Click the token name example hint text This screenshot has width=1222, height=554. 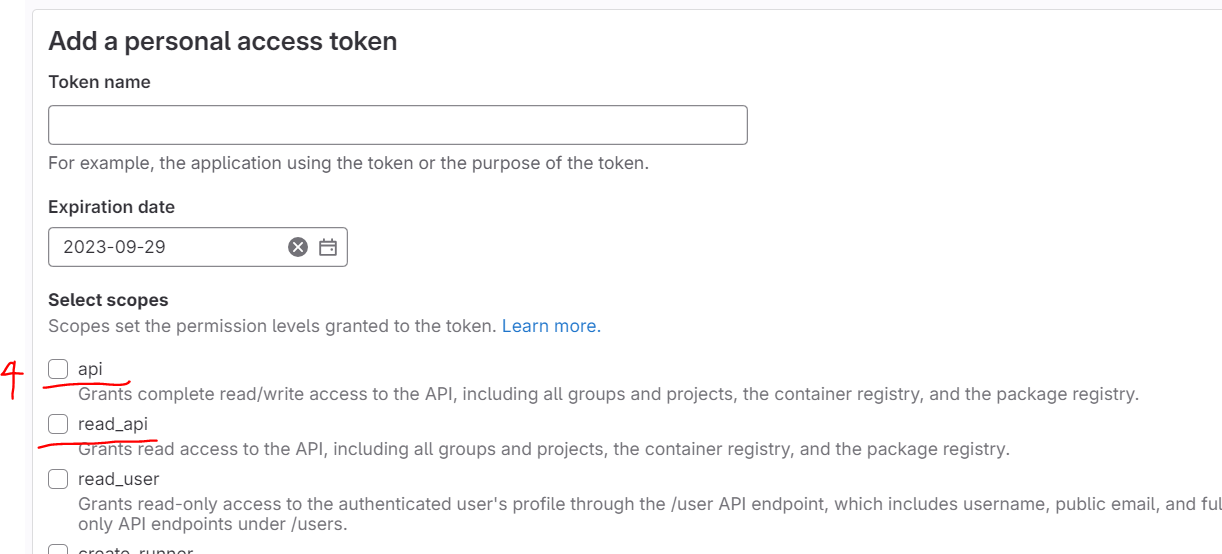348,162
